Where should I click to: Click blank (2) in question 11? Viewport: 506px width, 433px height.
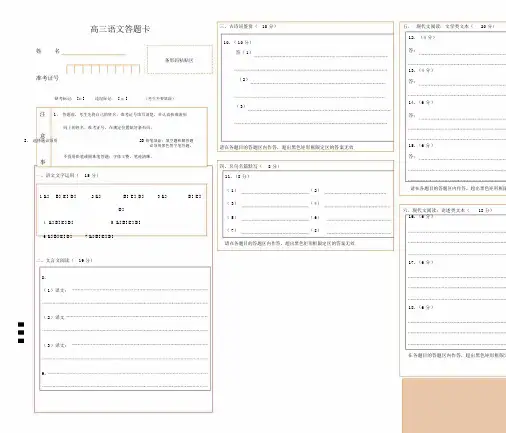[355, 193]
